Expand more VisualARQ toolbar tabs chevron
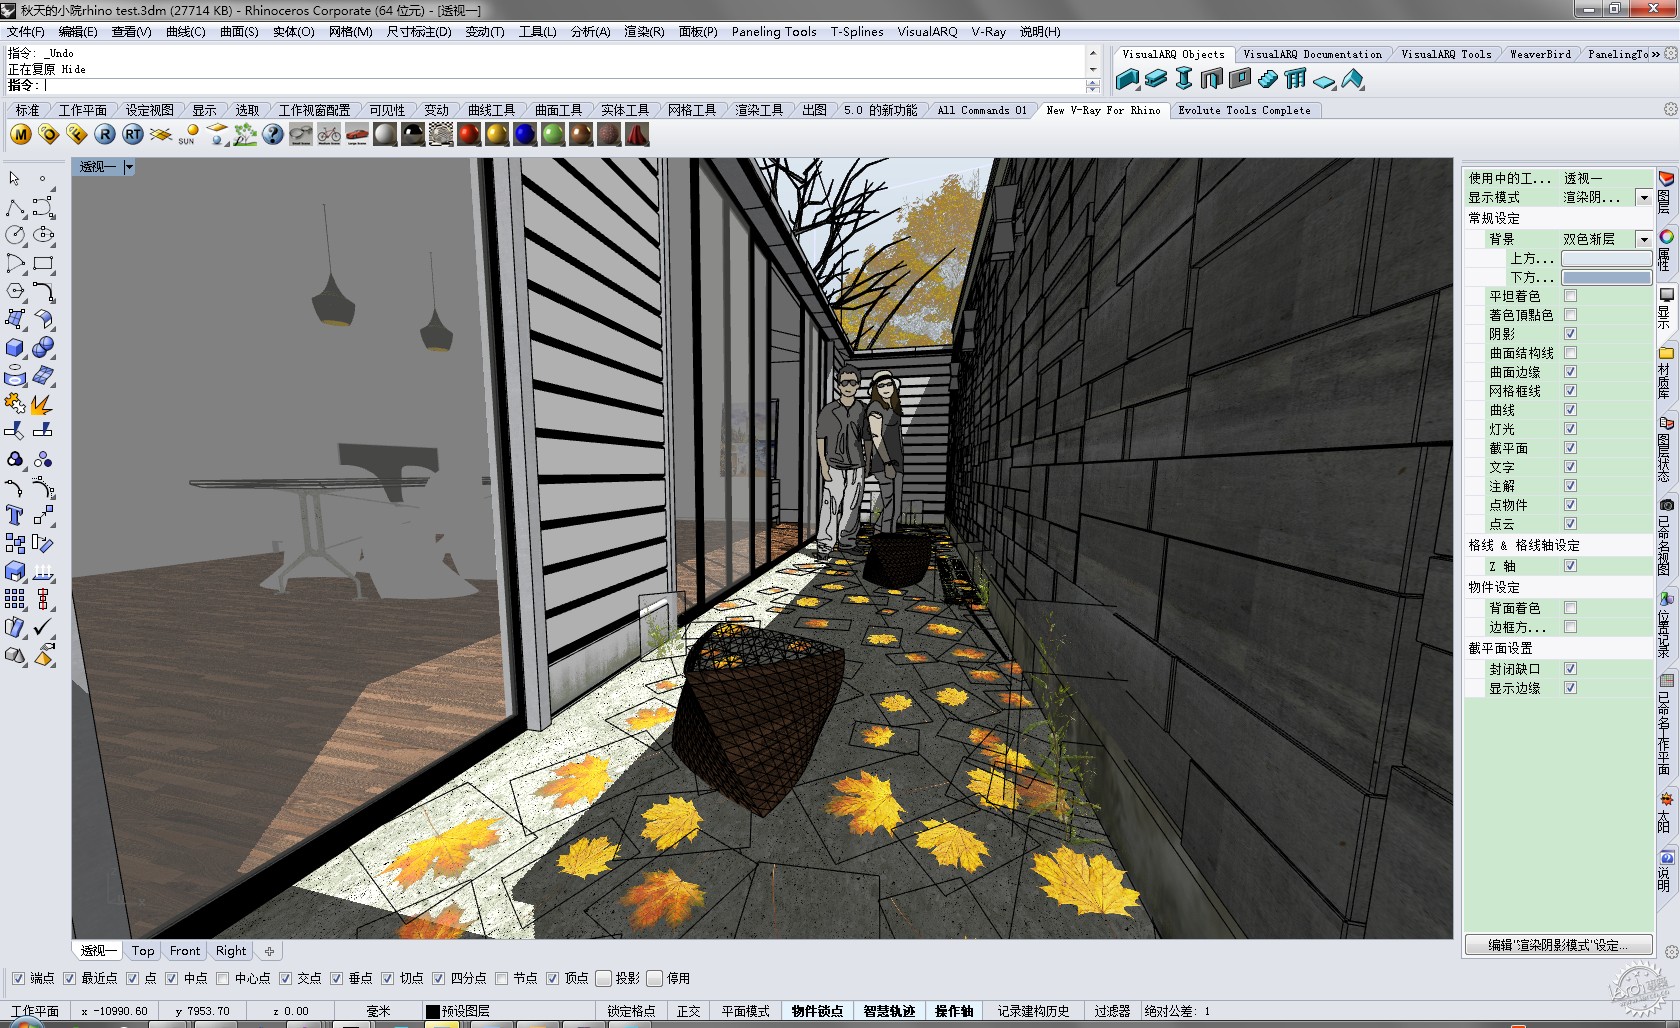 click(x=1656, y=54)
